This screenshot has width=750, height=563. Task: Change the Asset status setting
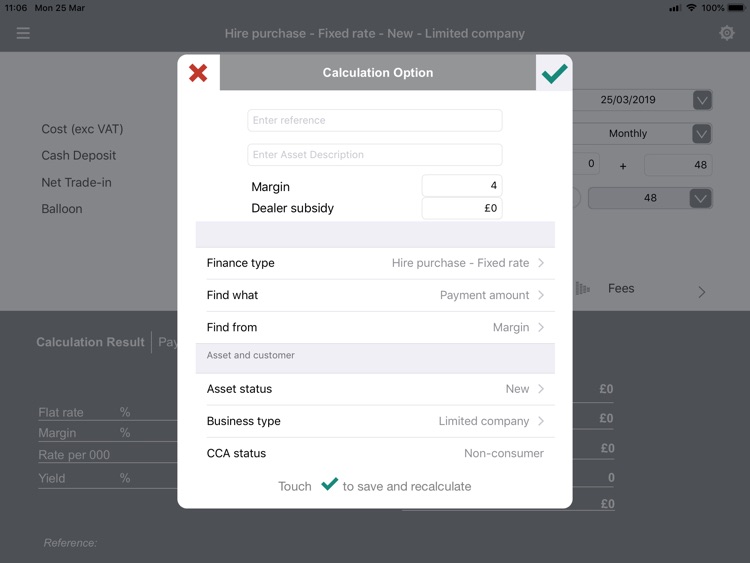tap(375, 389)
